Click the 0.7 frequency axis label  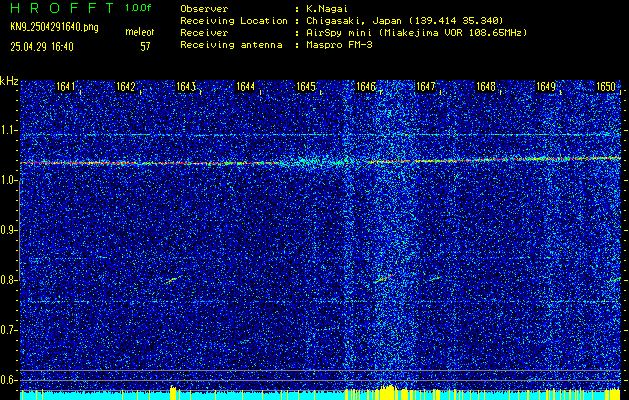coord(7,330)
